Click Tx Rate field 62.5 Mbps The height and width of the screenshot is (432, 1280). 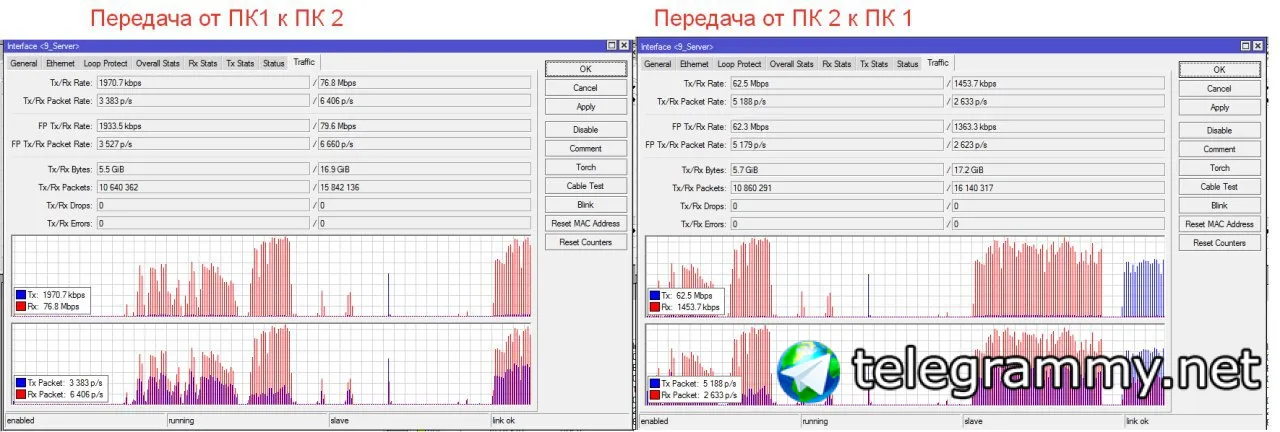point(837,84)
